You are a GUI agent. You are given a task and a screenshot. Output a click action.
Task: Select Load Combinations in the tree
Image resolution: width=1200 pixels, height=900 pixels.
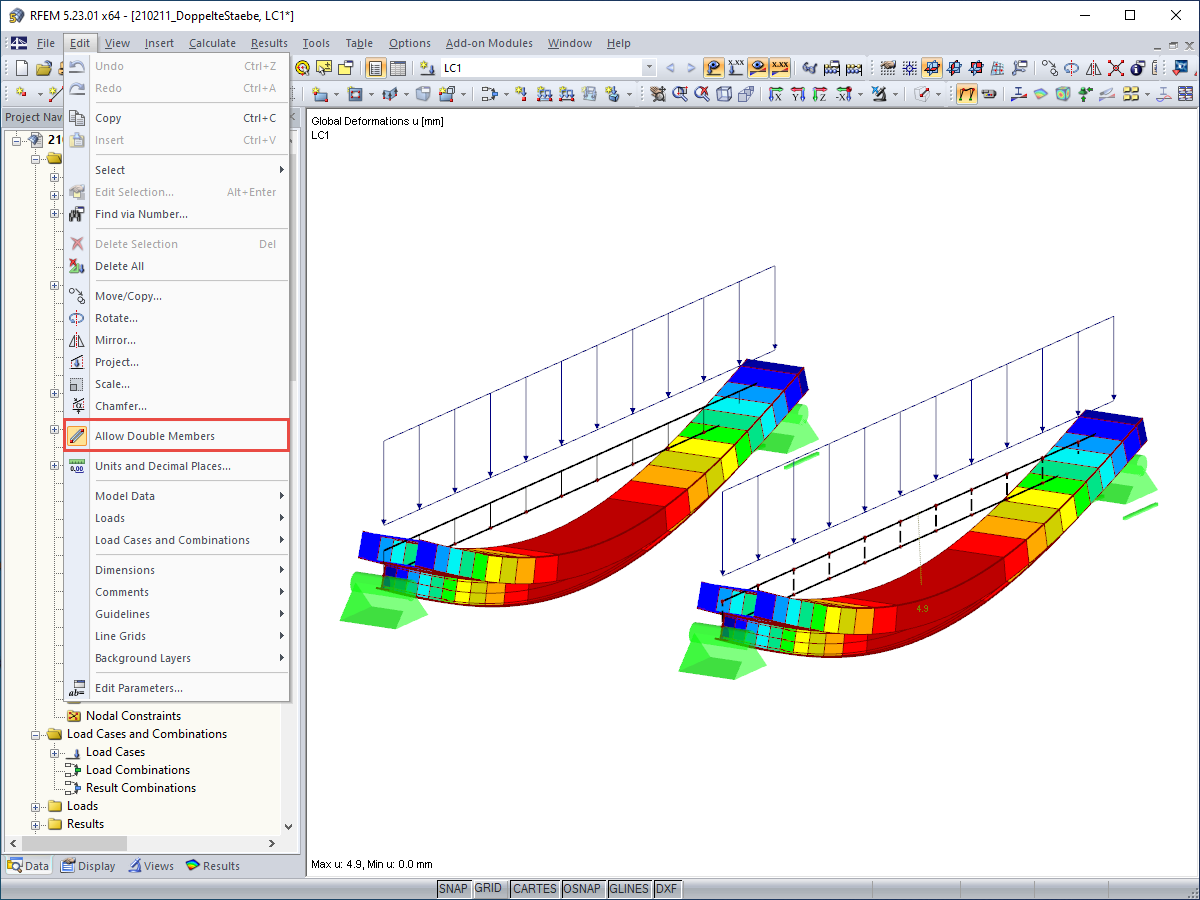click(138, 770)
